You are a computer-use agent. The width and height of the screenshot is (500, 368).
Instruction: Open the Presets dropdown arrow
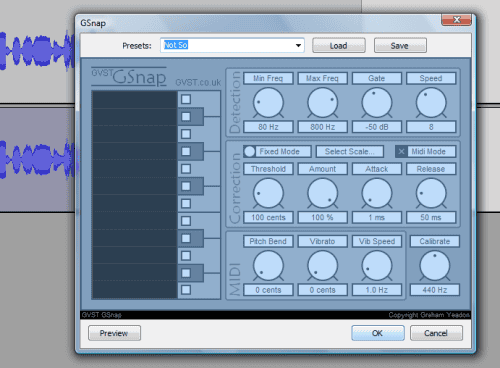(x=298, y=45)
